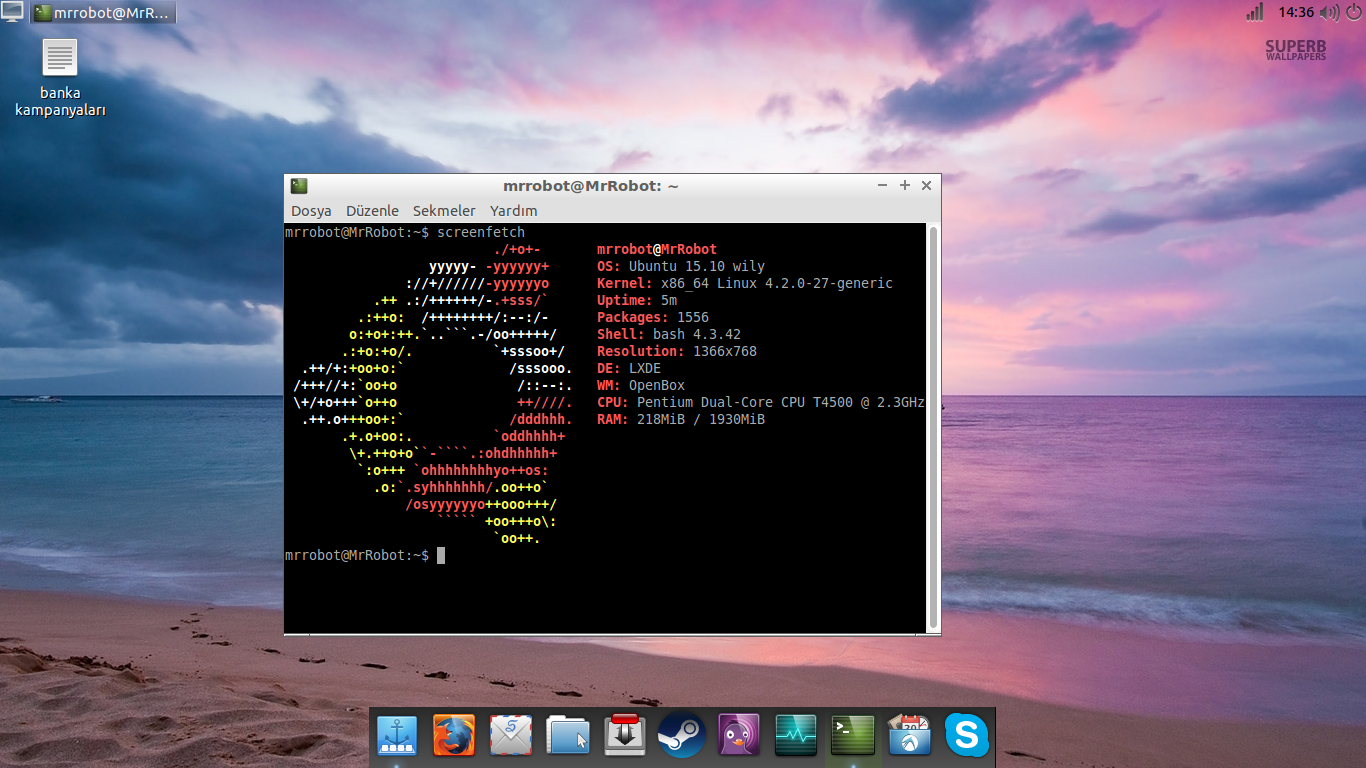Minimize the terminal window
1366x768 pixels.
point(883,186)
